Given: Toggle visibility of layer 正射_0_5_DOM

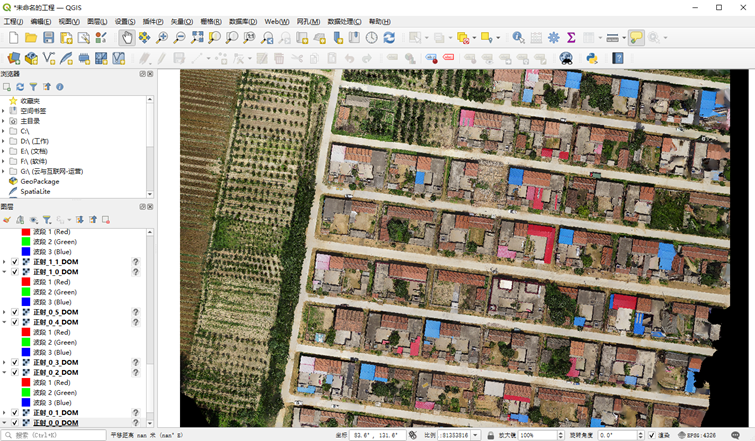Looking at the screenshot, I should (x=15, y=312).
